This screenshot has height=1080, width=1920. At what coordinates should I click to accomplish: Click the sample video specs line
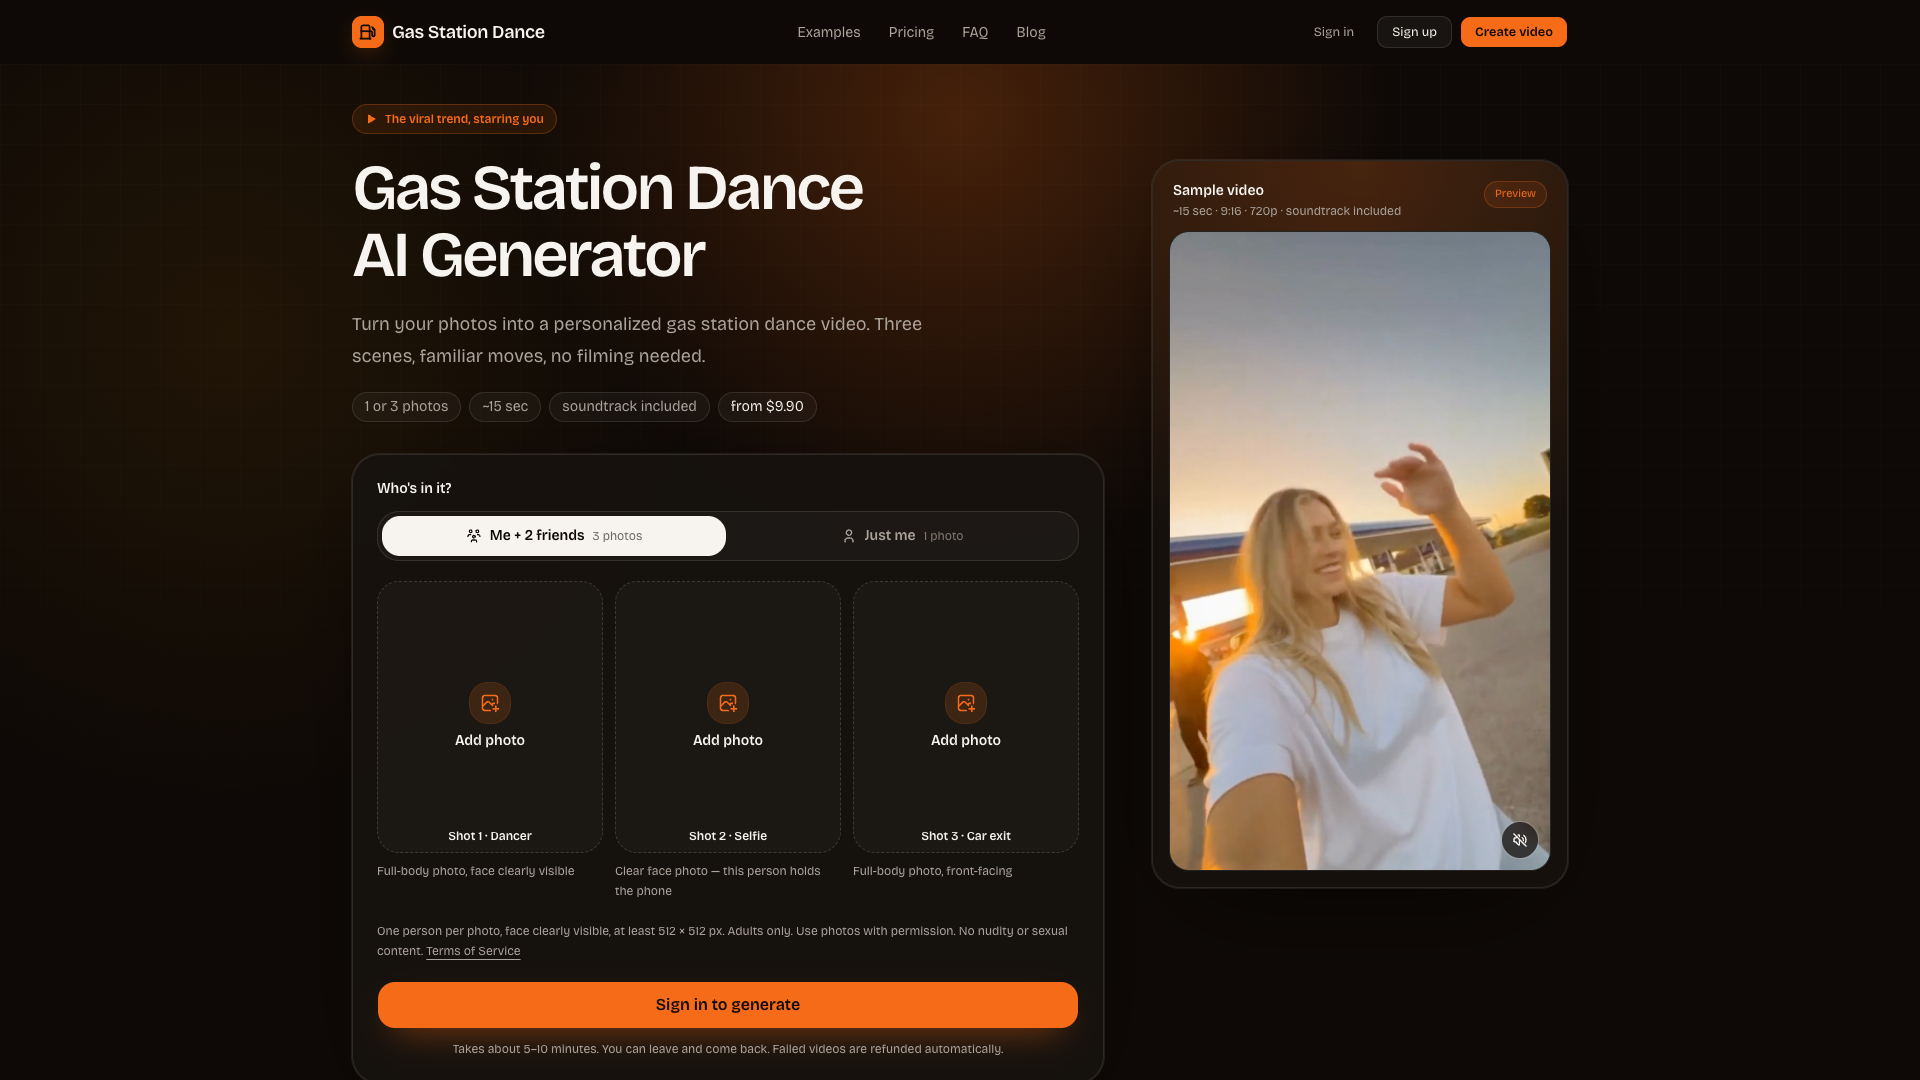click(1287, 211)
